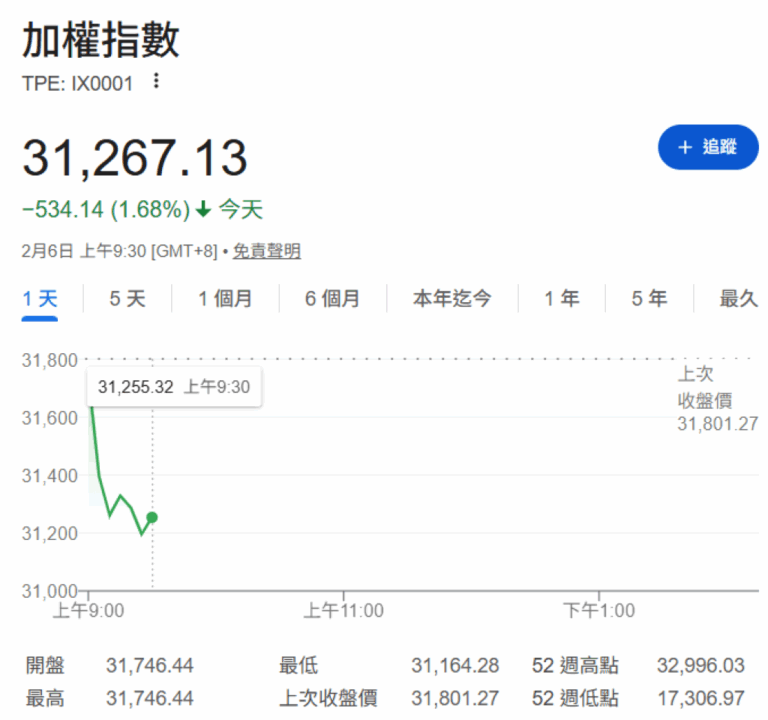Click the 31,255.32 上午9:00 chart tooltip
This screenshot has height=720, width=768.
pos(174,387)
